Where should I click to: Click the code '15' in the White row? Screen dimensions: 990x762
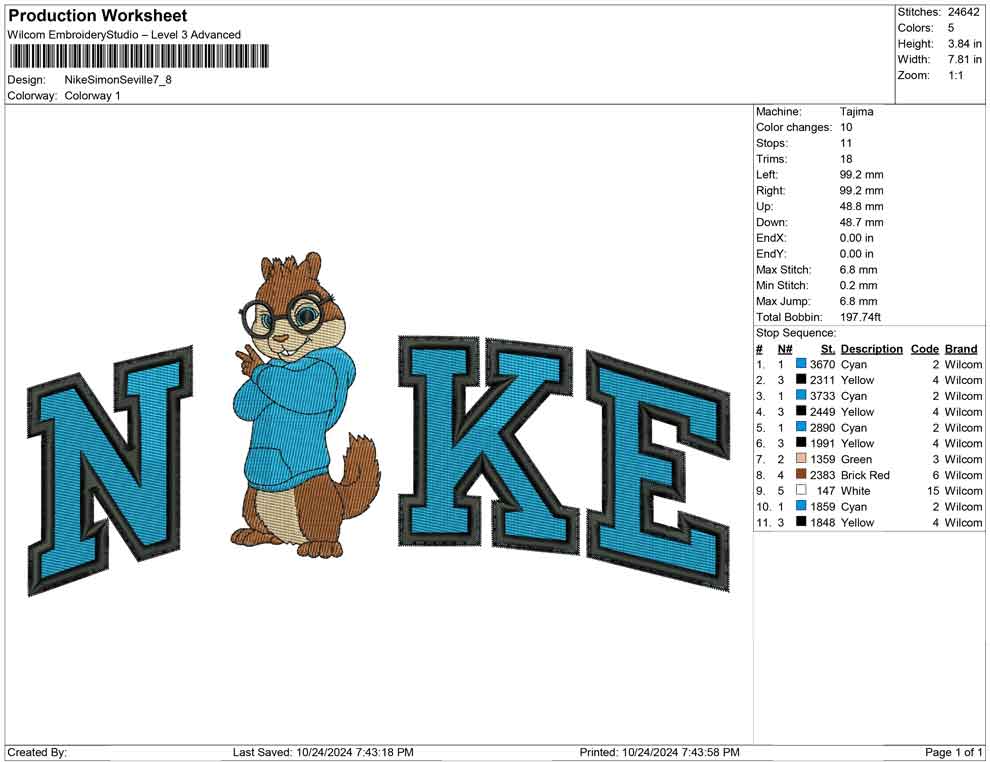click(933, 491)
